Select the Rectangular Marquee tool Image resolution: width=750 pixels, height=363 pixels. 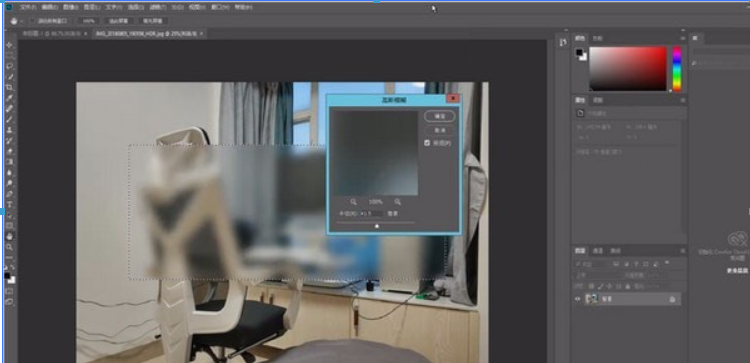coord(9,55)
